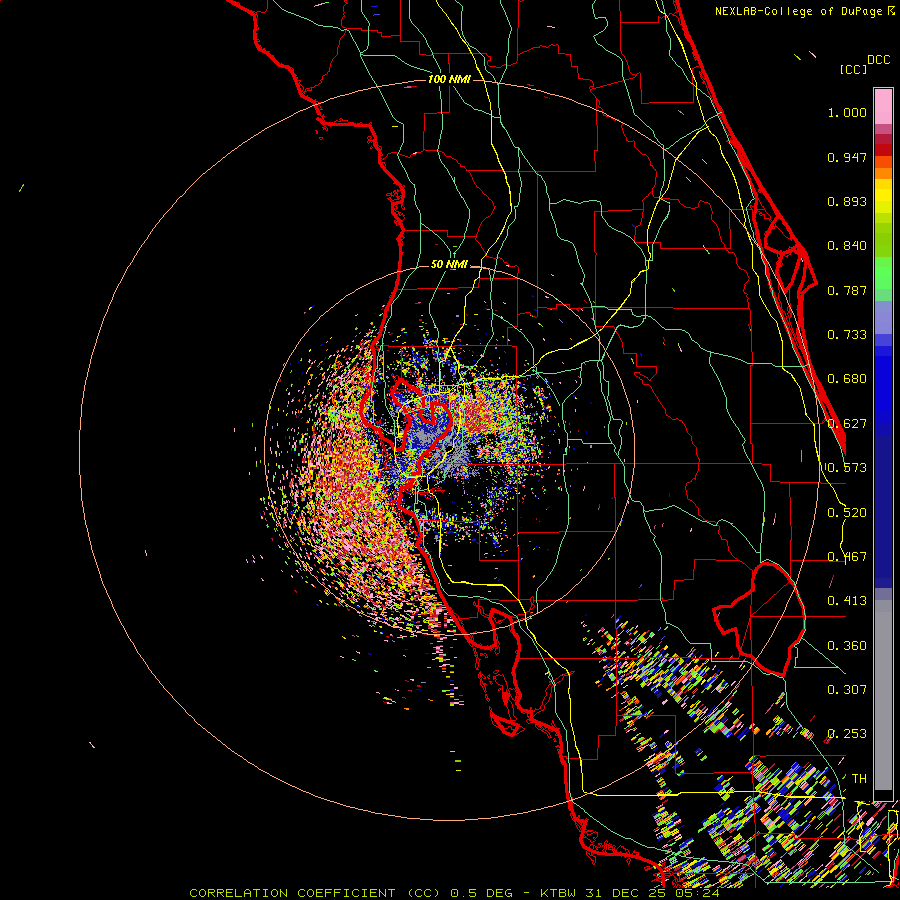This screenshot has width=900, height=900.
Task: Click the 0.360 scale value
Action: pos(847,646)
